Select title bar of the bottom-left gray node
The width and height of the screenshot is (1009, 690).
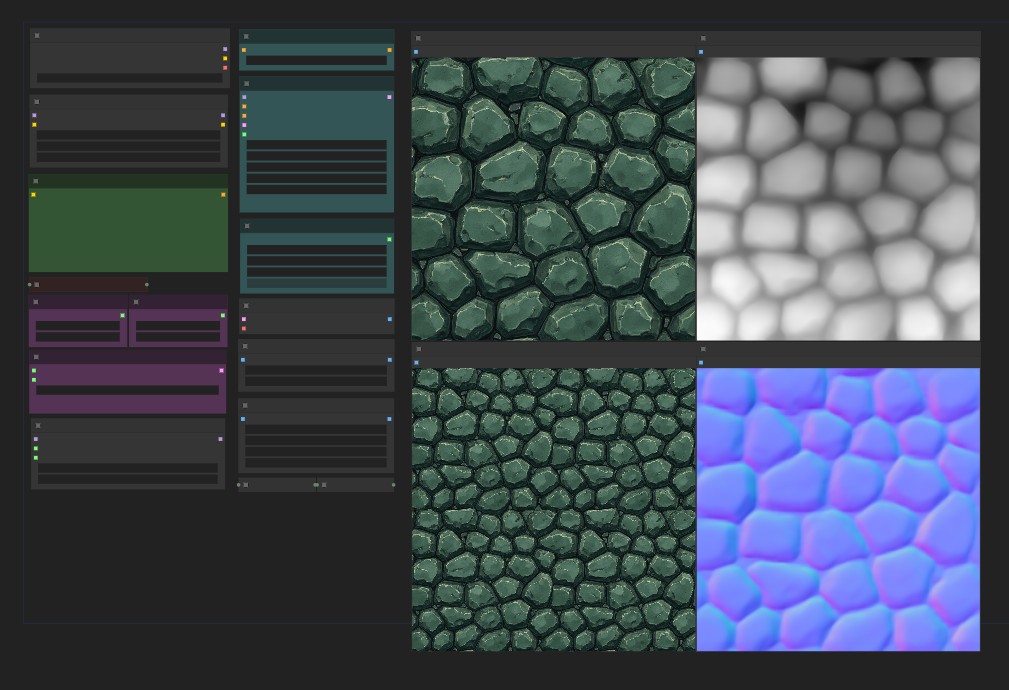click(128, 425)
